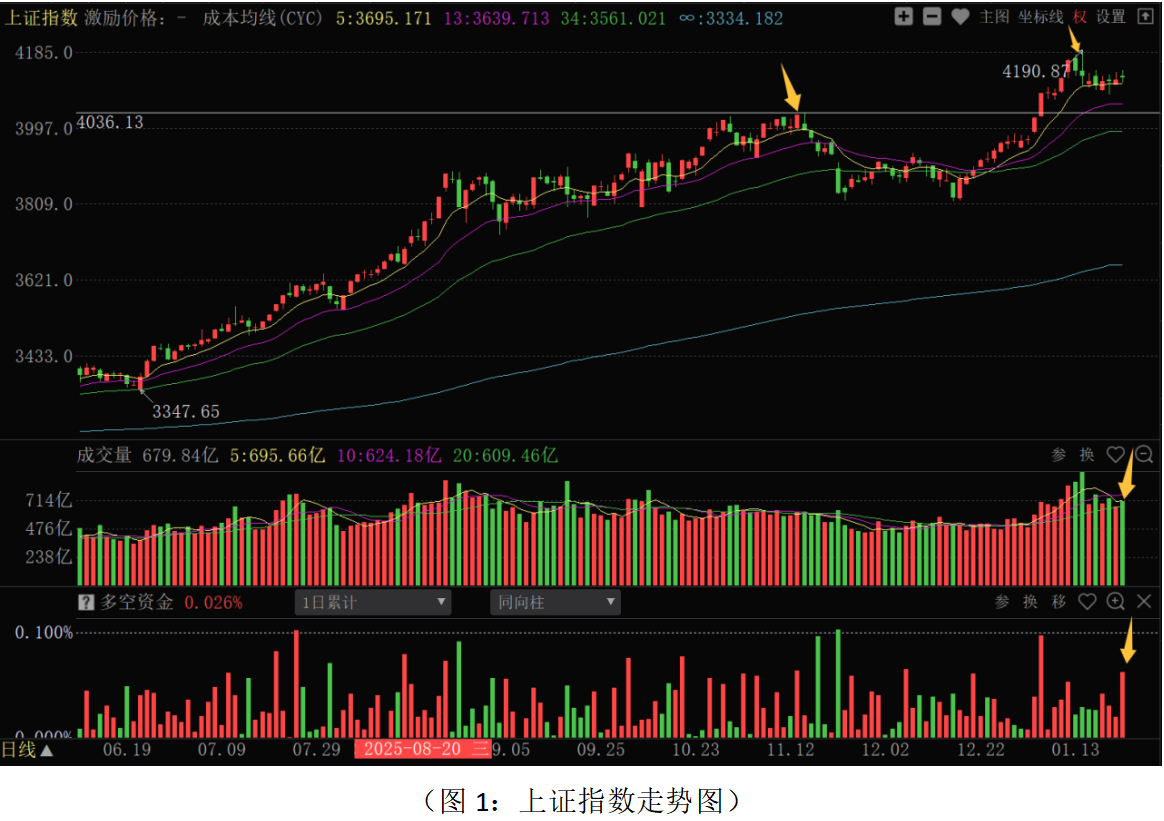
Task: Open help question-mark icon beside 多空资金
Action: click(87, 602)
